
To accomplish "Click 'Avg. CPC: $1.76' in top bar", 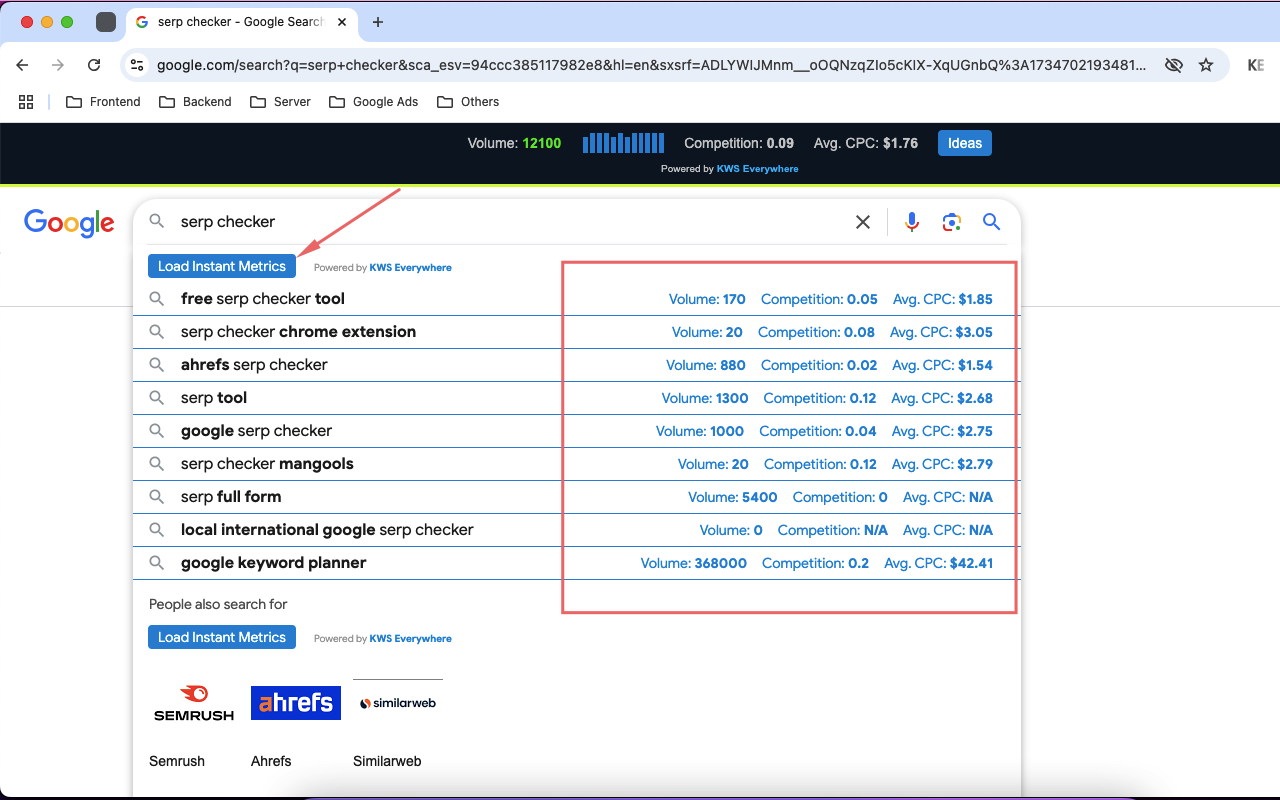I will pyautogui.click(x=866, y=143).
